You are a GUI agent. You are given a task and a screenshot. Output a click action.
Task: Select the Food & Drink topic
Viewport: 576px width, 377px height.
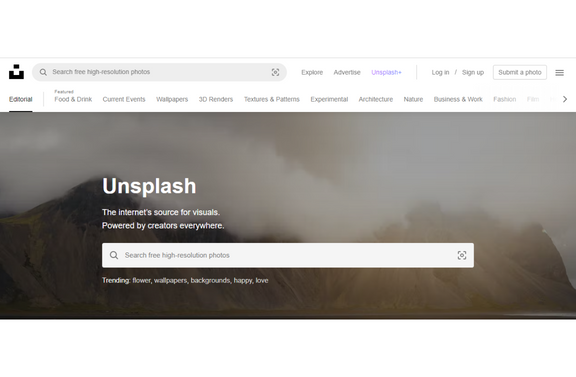click(x=73, y=99)
